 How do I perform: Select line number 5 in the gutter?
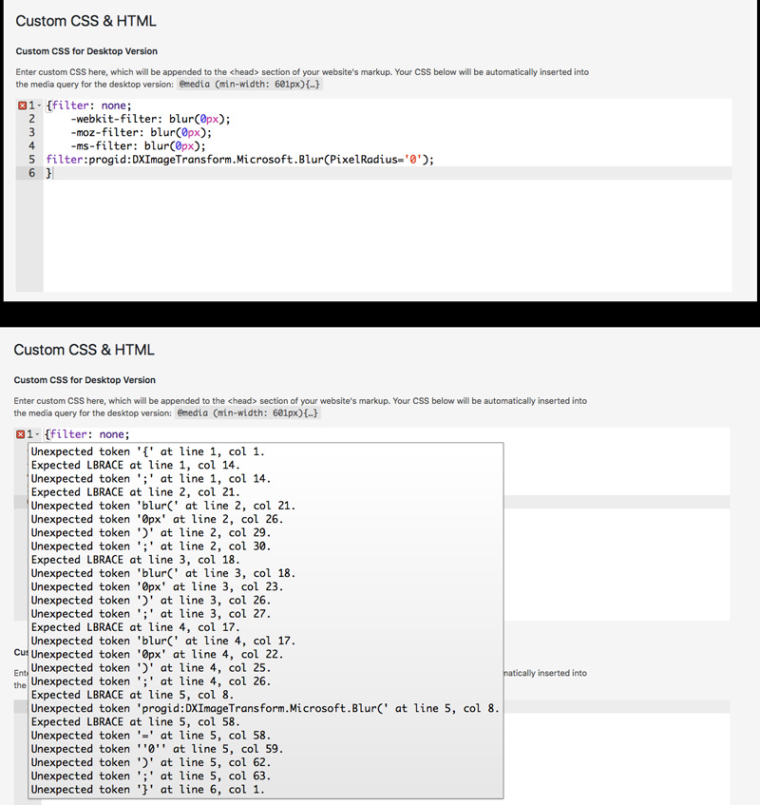32,159
